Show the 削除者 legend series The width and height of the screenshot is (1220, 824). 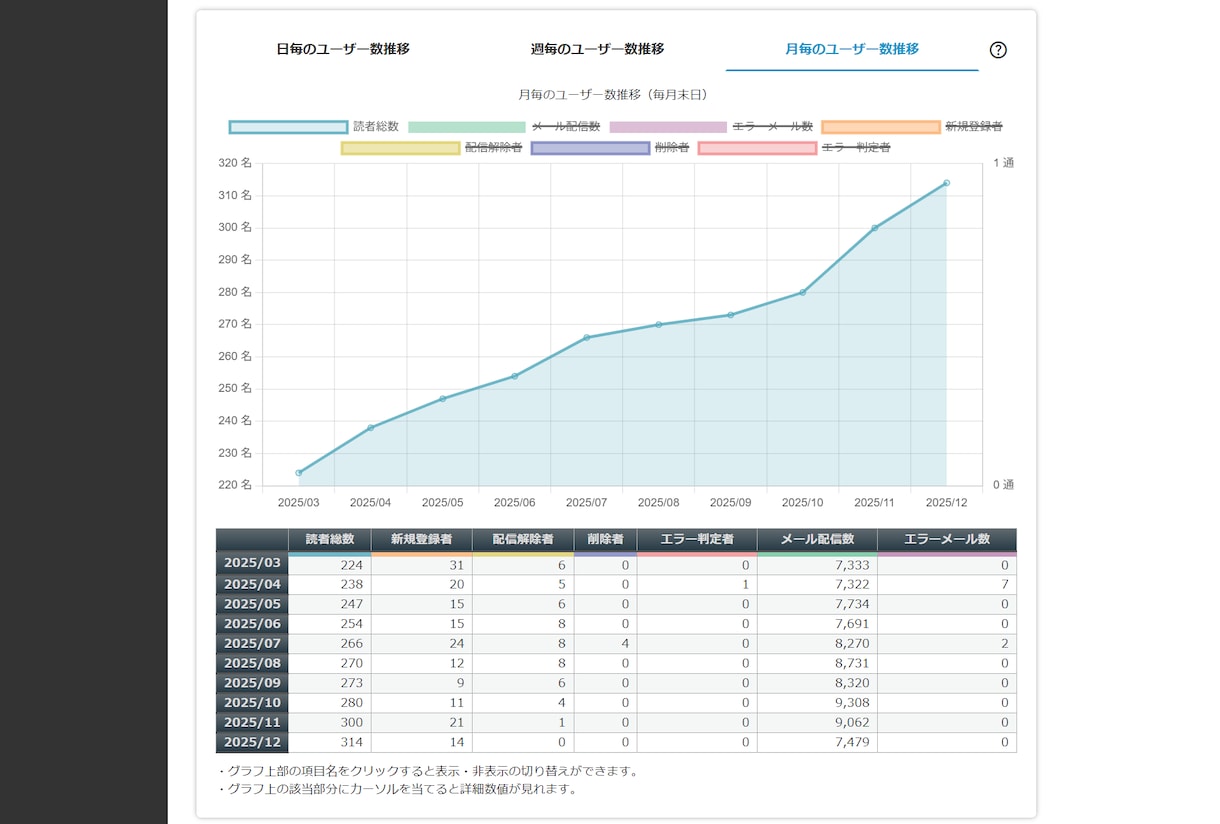click(x=610, y=148)
